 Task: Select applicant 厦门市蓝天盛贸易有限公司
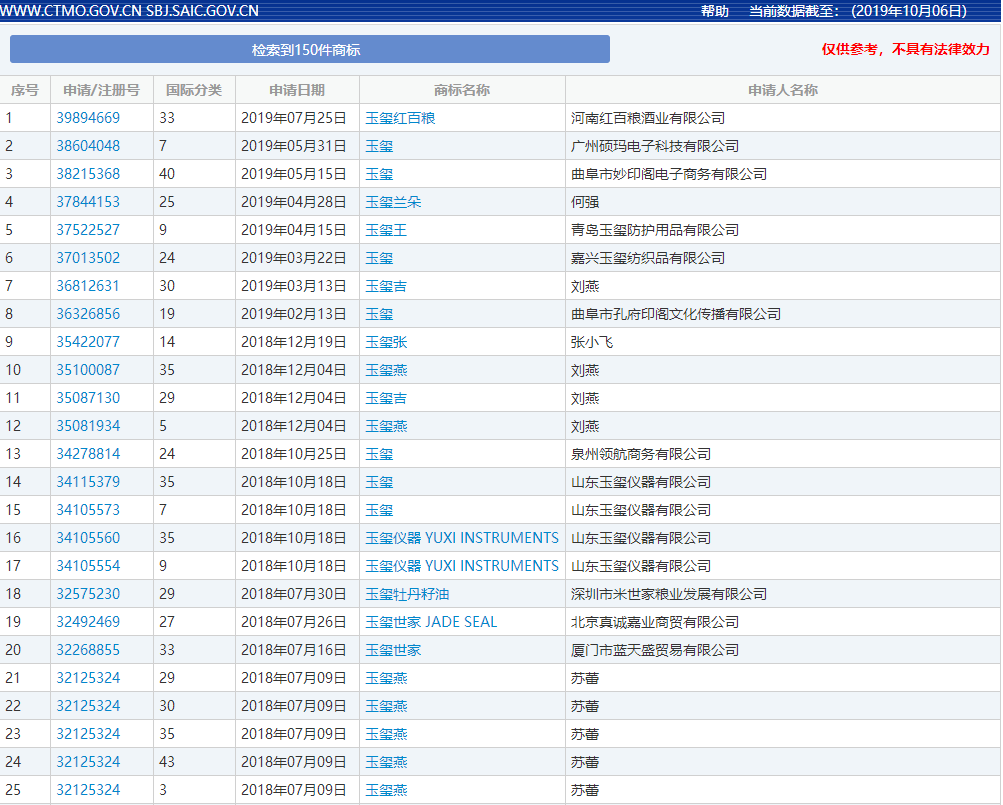tap(655, 650)
